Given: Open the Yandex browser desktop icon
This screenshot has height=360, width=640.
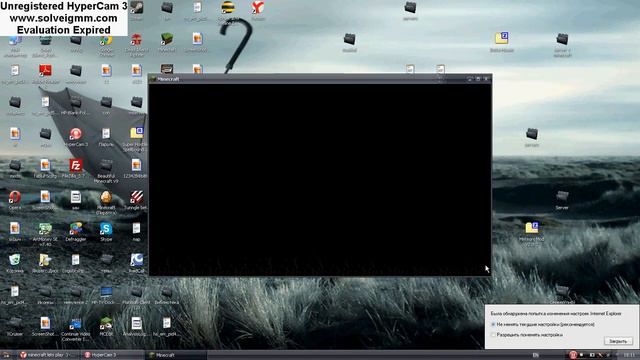Looking at the screenshot, I should (258, 7).
